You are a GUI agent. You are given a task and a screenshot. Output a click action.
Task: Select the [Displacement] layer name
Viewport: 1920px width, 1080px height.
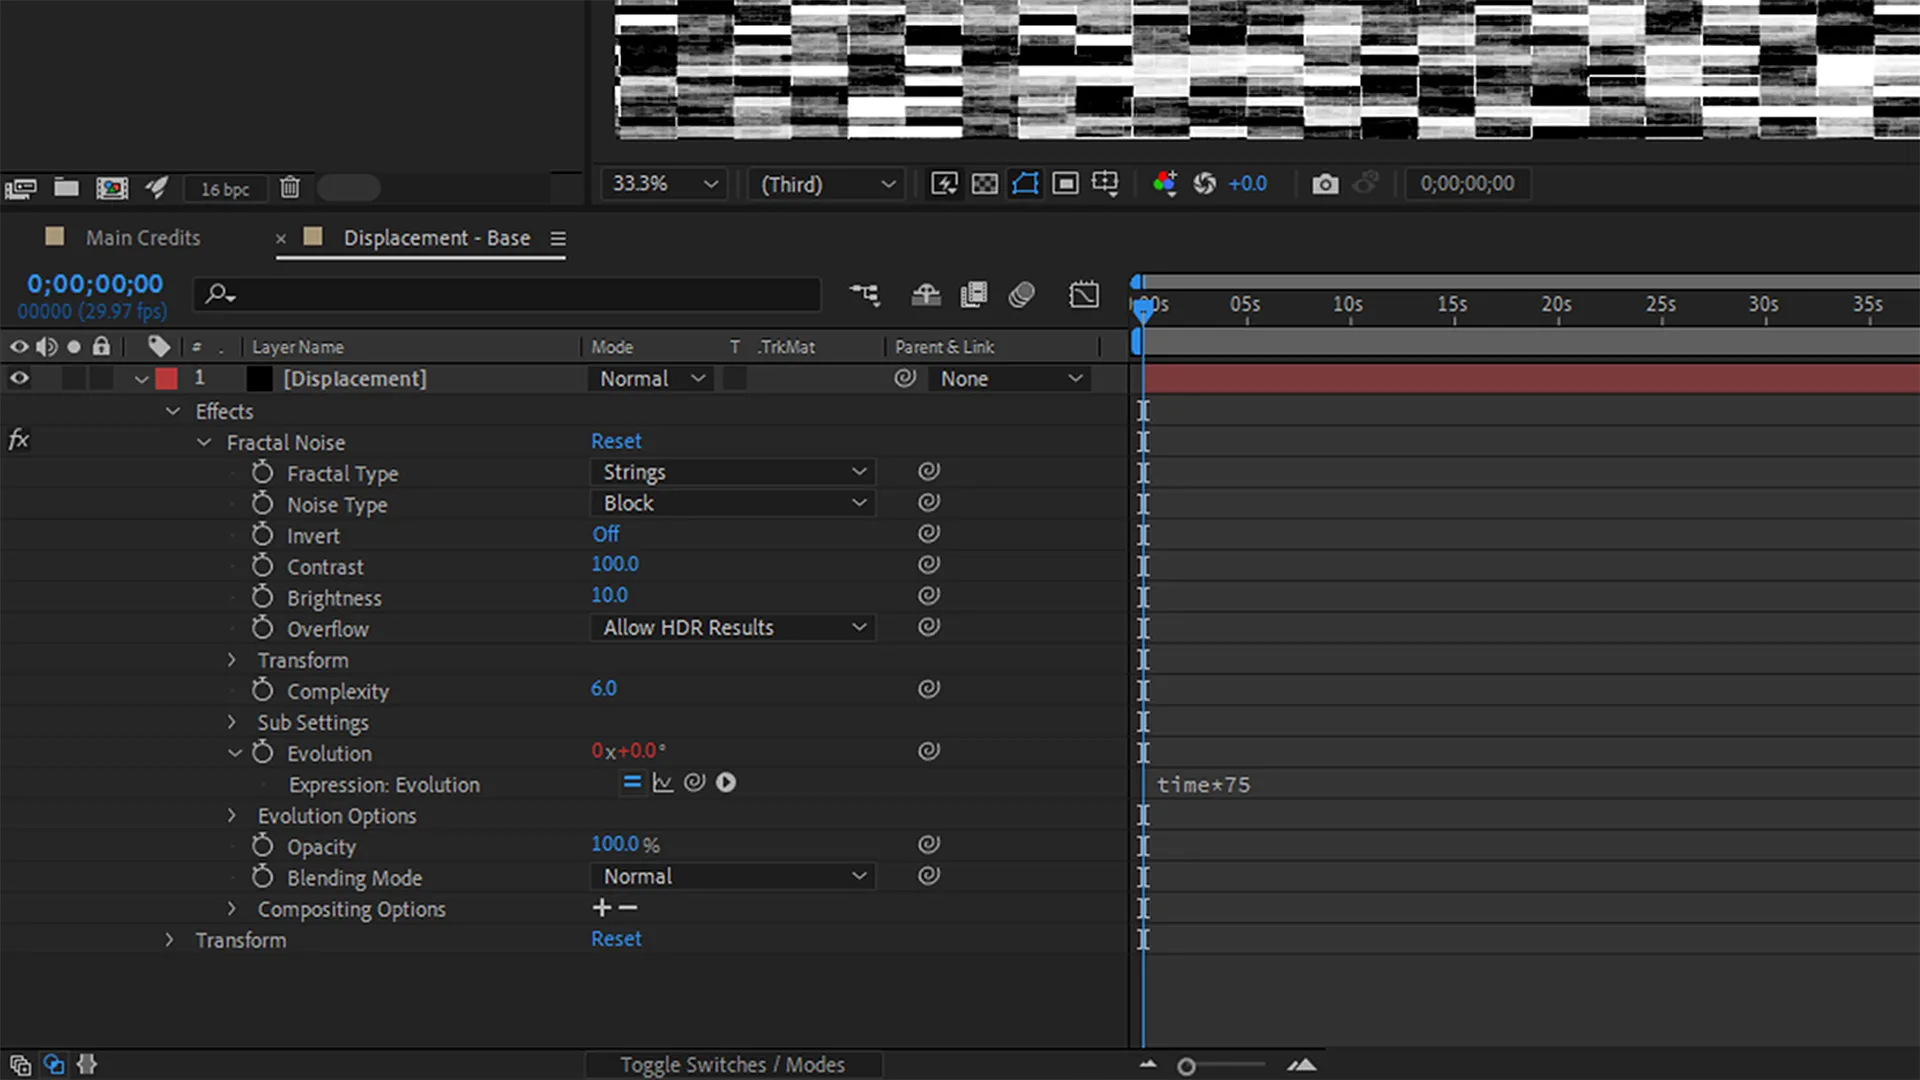click(355, 379)
